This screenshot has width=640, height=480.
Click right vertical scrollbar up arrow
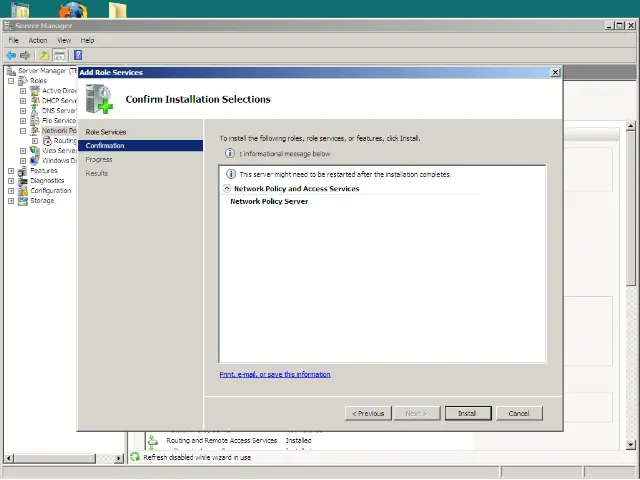(x=631, y=126)
